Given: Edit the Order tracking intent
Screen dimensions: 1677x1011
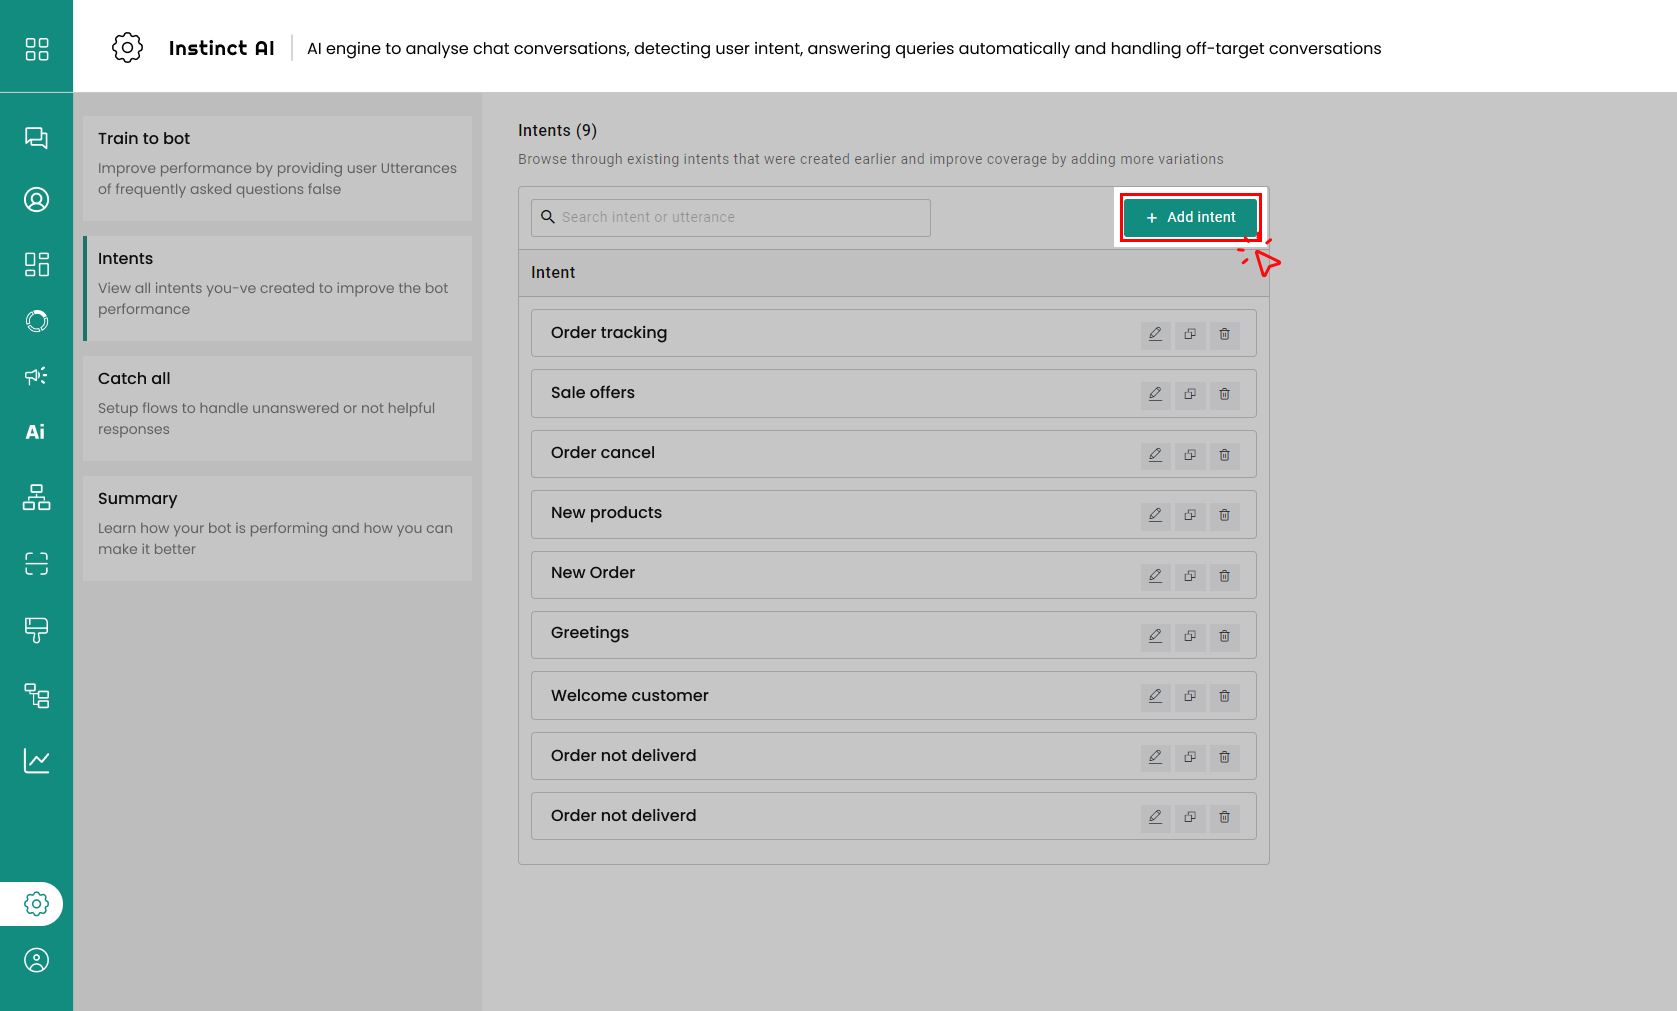Looking at the screenshot, I should (x=1155, y=334).
